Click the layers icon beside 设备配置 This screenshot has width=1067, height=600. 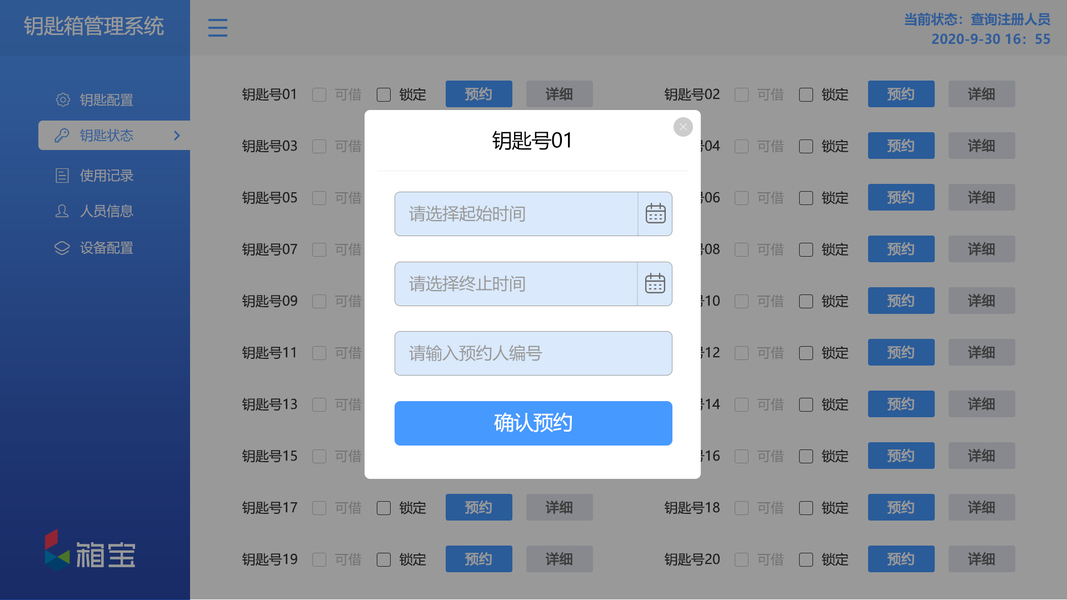[62, 248]
